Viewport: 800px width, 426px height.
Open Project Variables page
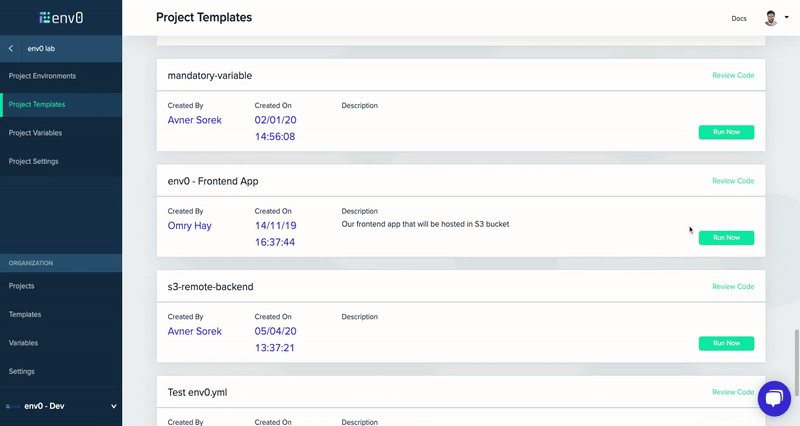(36, 133)
